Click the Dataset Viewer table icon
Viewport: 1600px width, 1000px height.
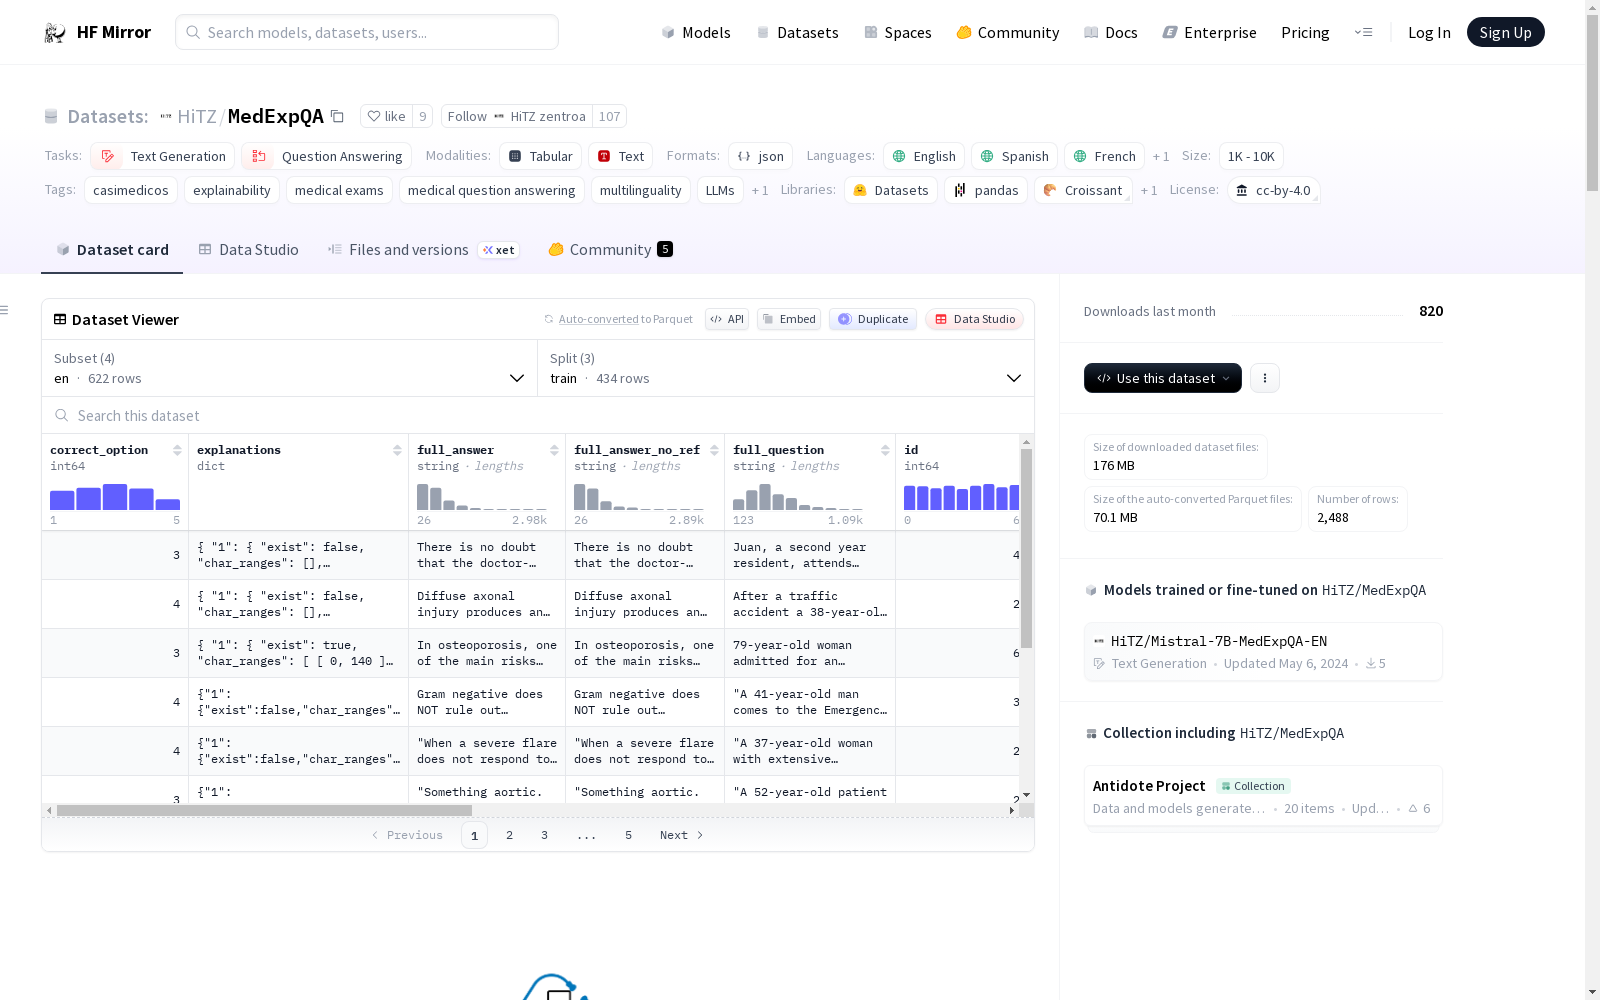(60, 320)
